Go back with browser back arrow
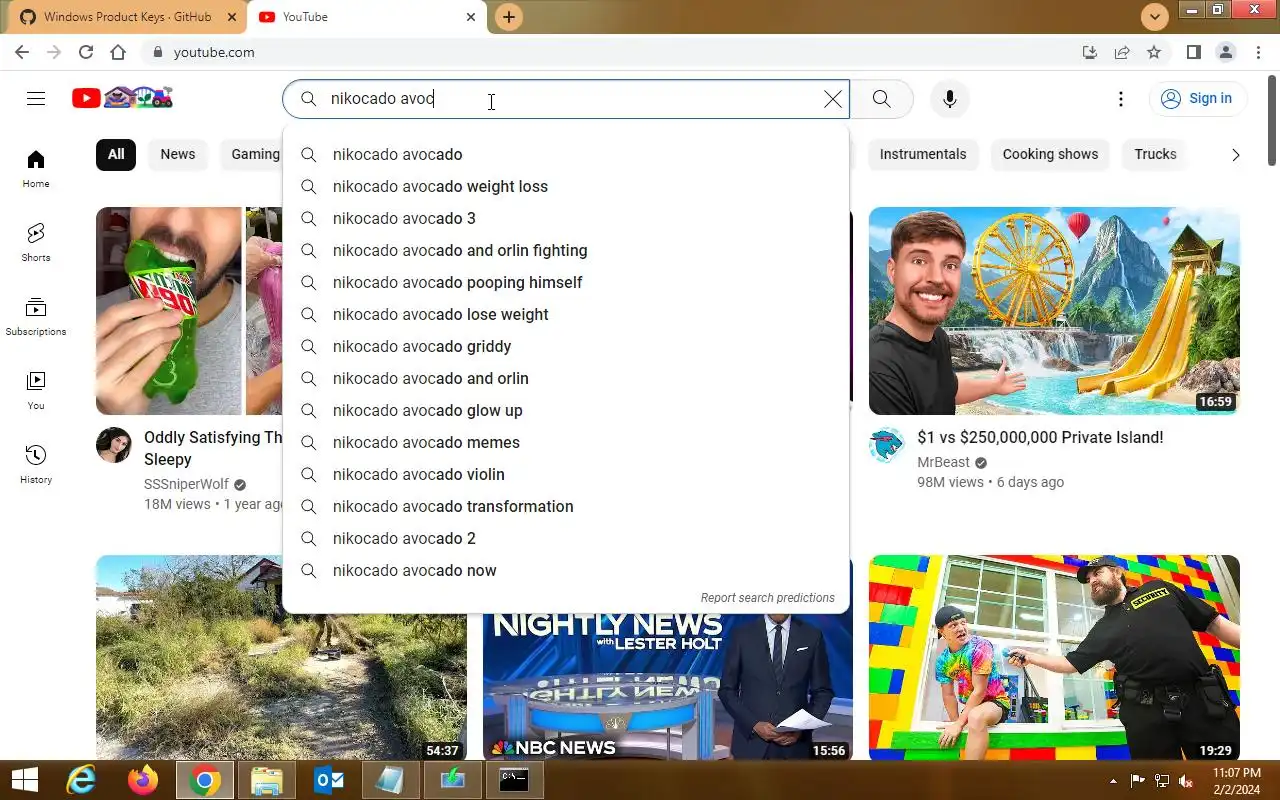The width and height of the screenshot is (1280, 800). [22, 52]
